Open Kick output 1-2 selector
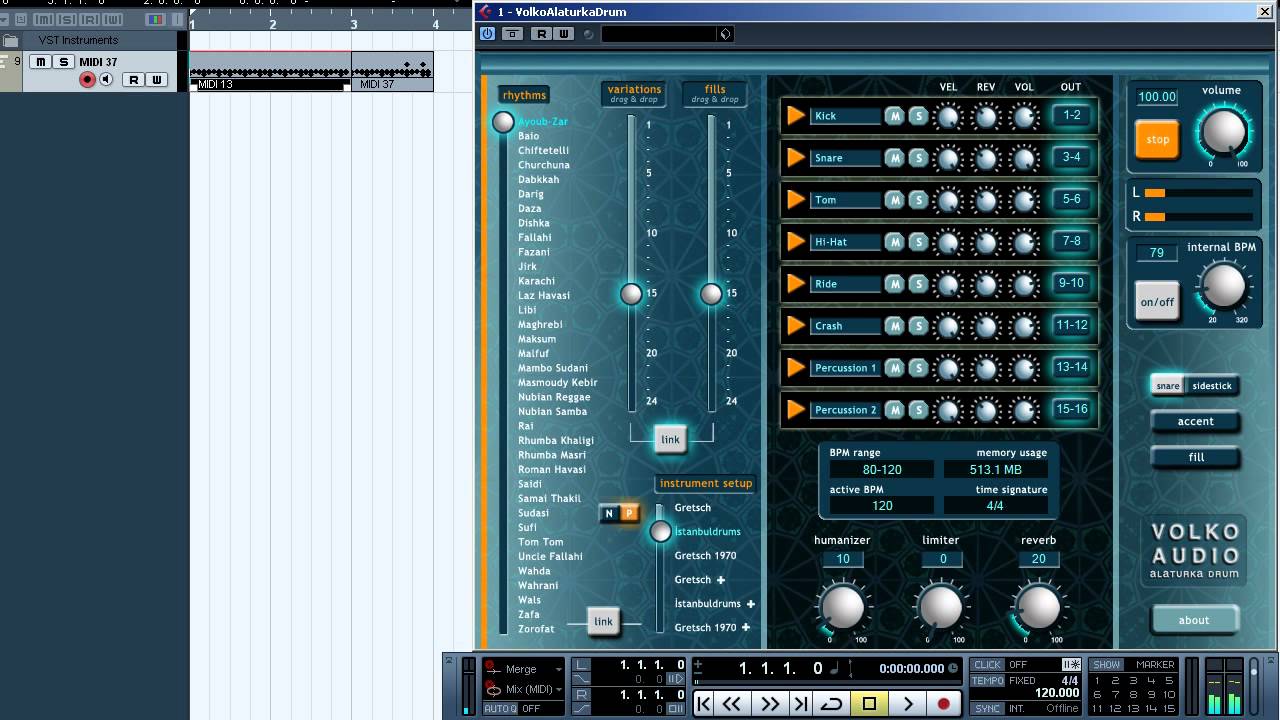The width and height of the screenshot is (1280, 720). point(1071,115)
